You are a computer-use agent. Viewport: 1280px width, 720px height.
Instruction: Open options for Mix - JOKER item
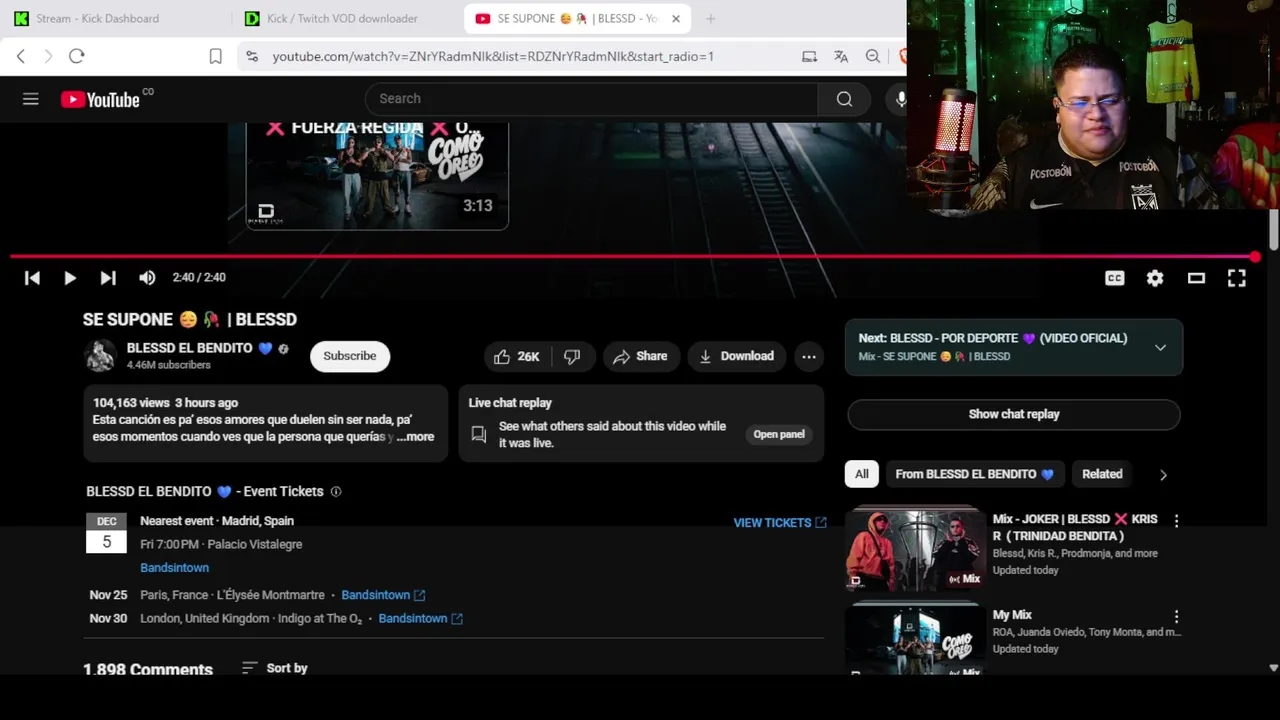coord(1176,521)
